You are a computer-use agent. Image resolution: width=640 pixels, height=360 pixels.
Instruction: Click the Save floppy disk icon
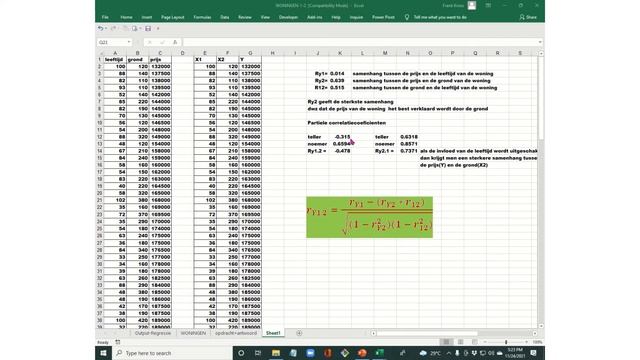click(x=148, y=29)
